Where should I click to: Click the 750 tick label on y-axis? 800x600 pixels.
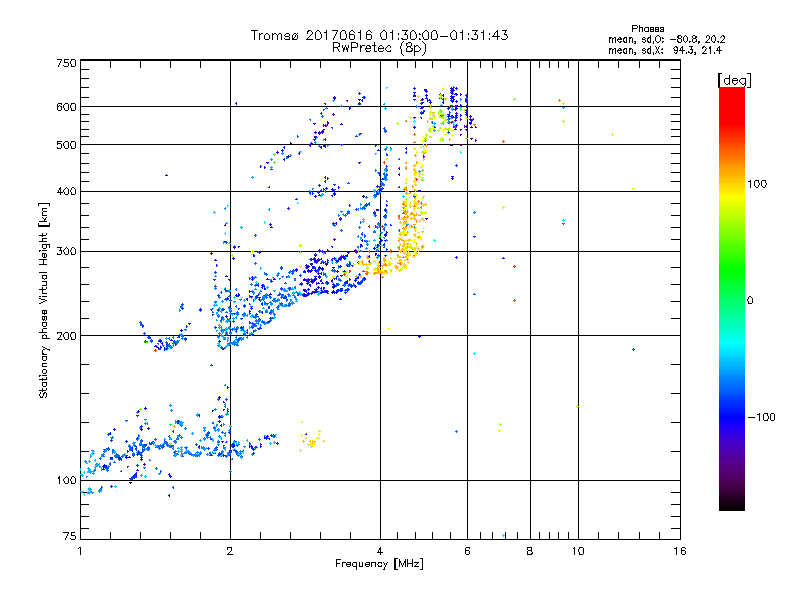(x=66, y=63)
